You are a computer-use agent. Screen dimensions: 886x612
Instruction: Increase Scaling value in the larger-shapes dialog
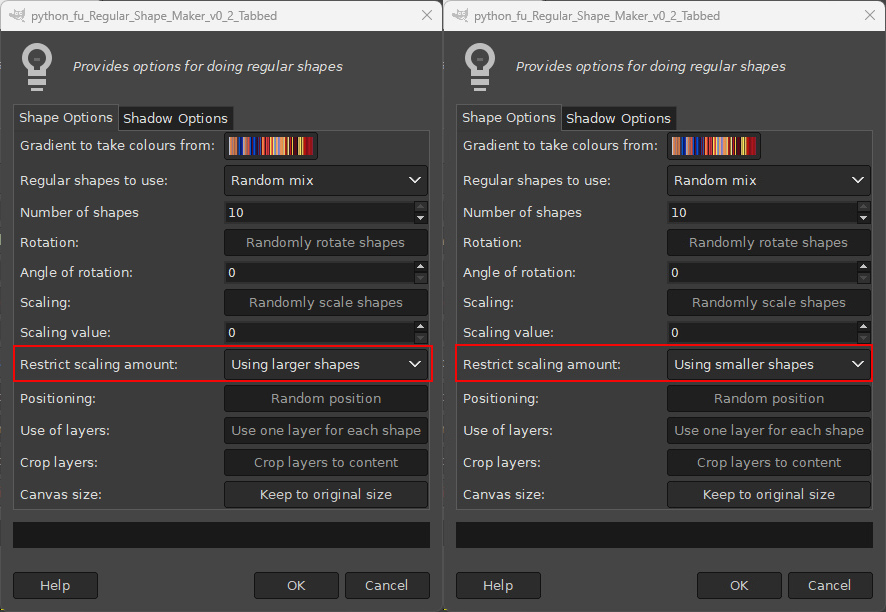tap(420, 327)
